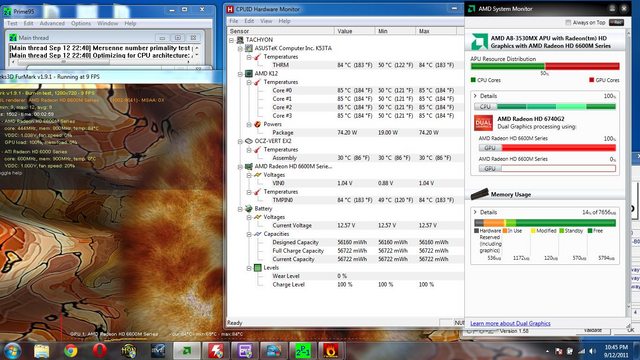Screen dimensions: 640x360
Task: Enable the Always on Top checkbox
Action: [x=568, y=22]
